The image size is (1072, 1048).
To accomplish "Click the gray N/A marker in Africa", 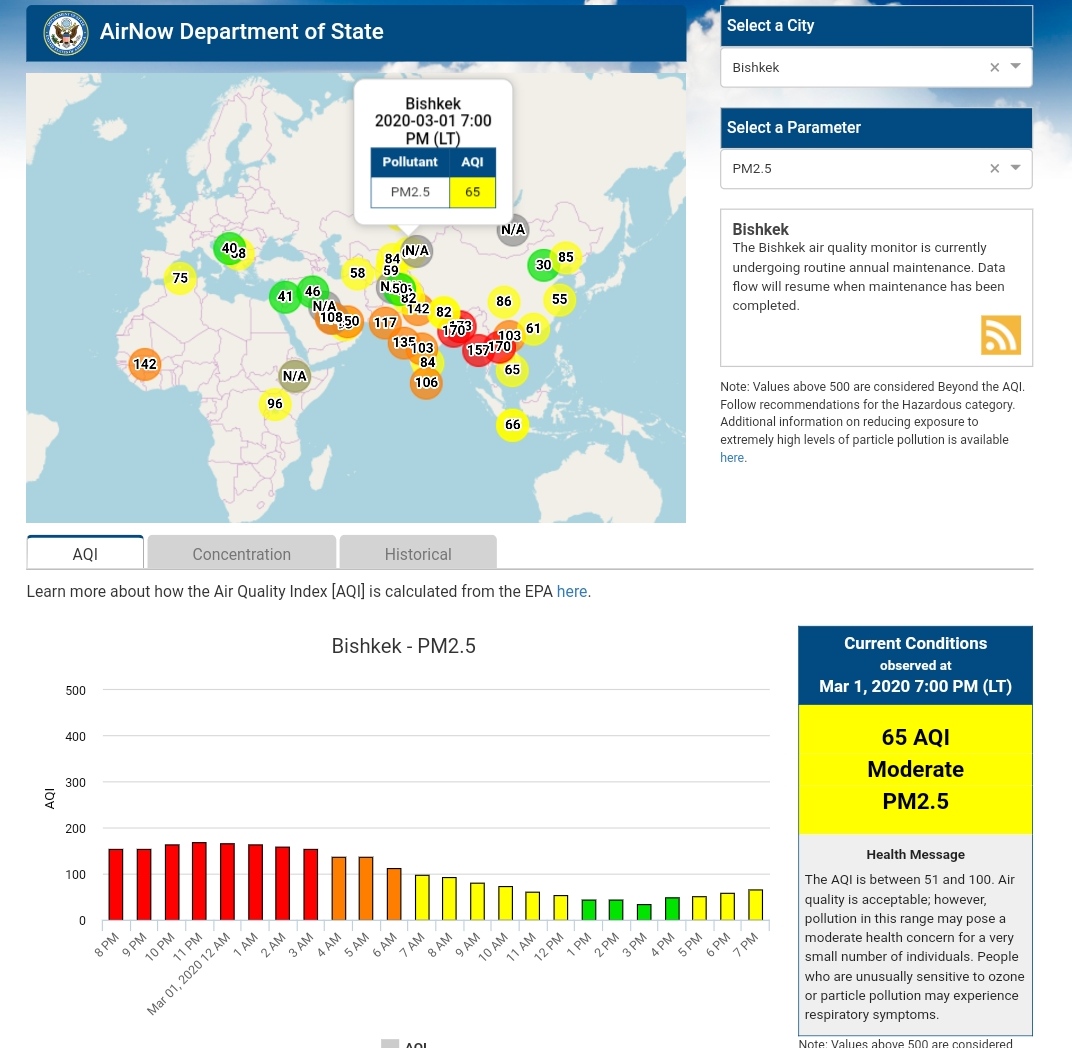I will point(294,376).
